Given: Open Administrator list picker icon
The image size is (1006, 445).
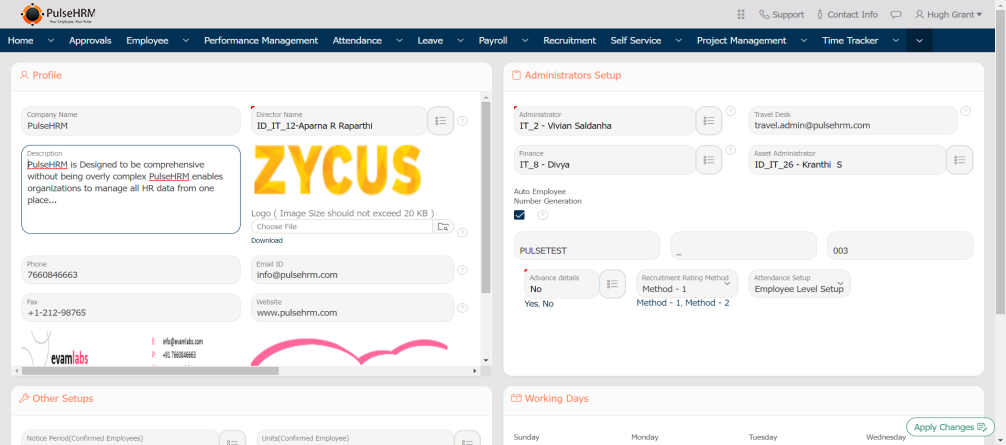Looking at the screenshot, I should pyautogui.click(x=708, y=121).
